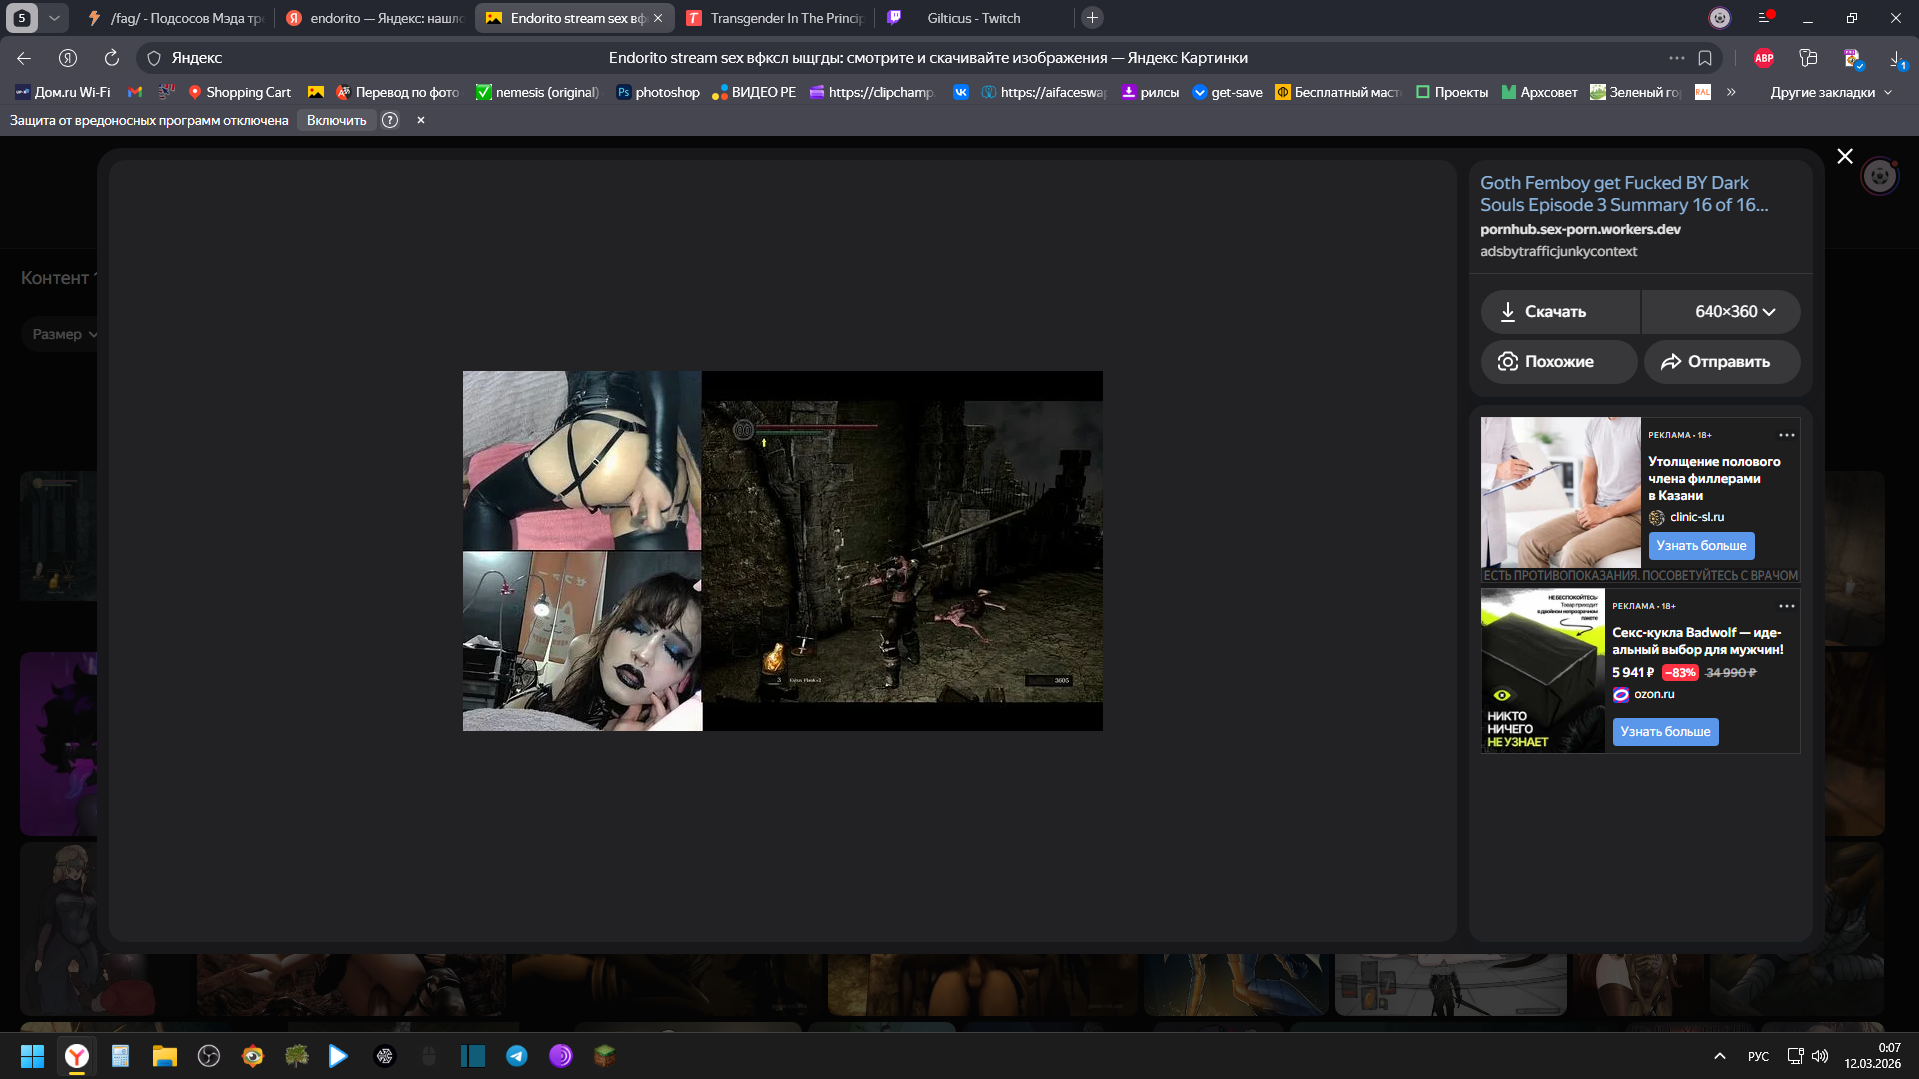Screen dimensions: 1919x1079
Task: Switch to the endorito Яндекс search tab
Action: tap(376, 18)
